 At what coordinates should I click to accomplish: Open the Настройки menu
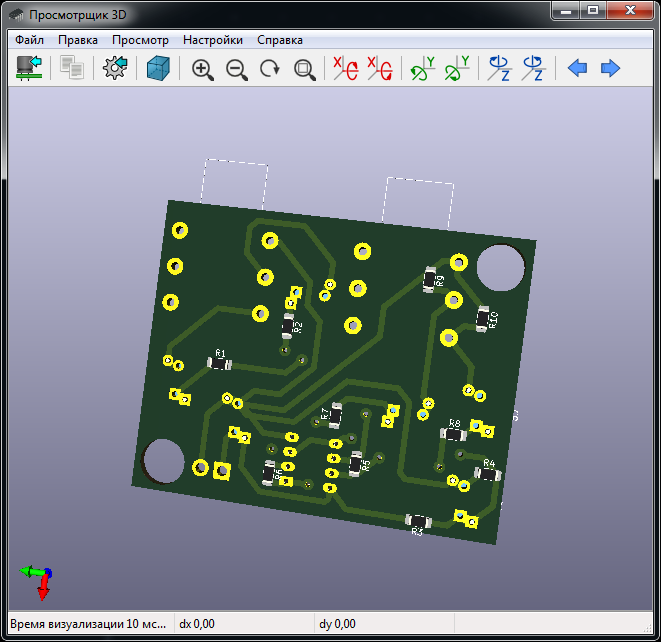(x=212, y=40)
